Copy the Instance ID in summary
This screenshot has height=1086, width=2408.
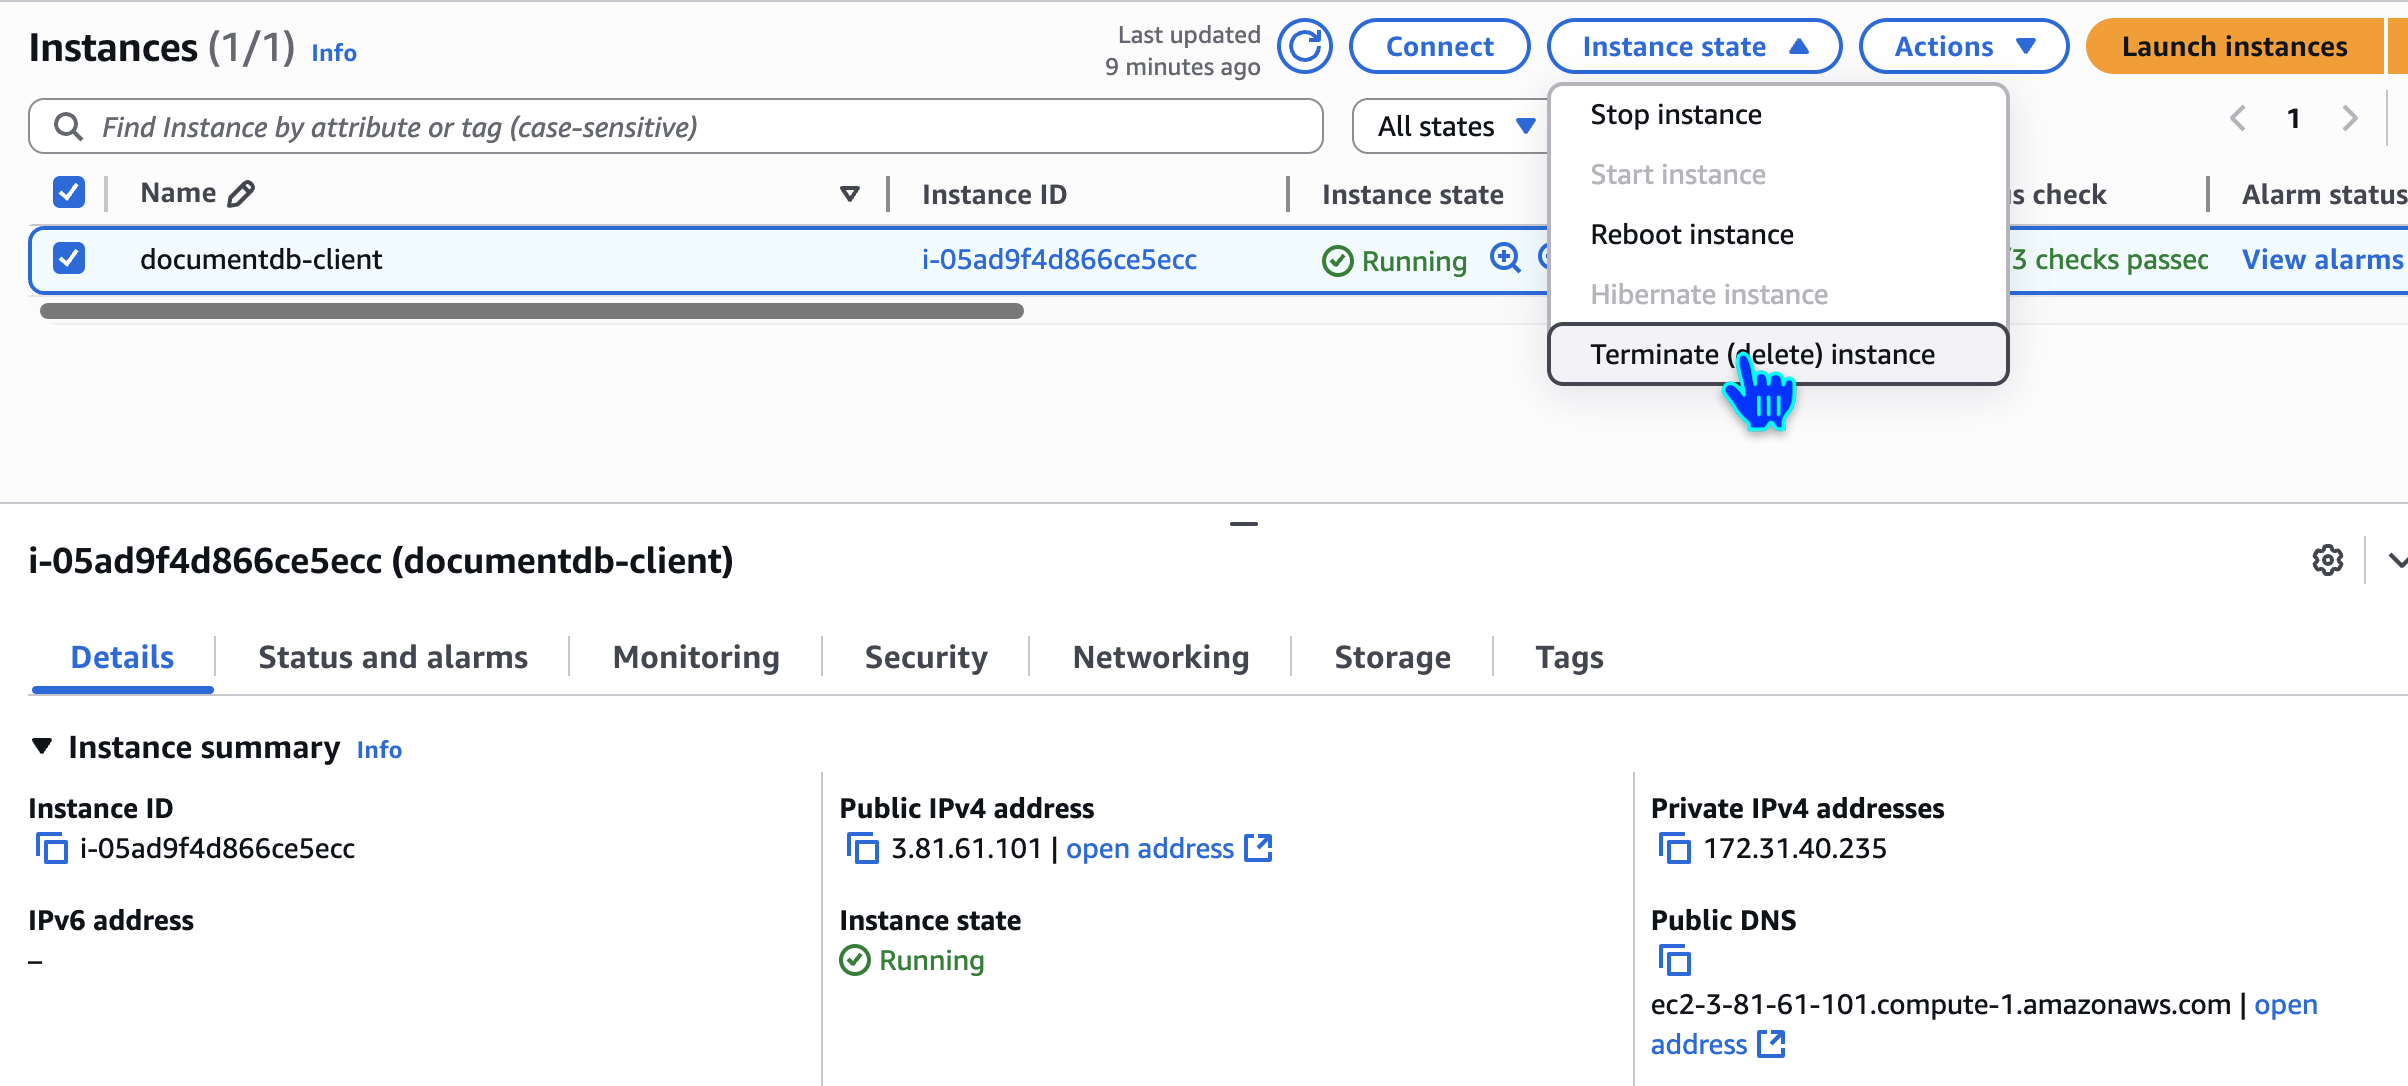click(52, 848)
